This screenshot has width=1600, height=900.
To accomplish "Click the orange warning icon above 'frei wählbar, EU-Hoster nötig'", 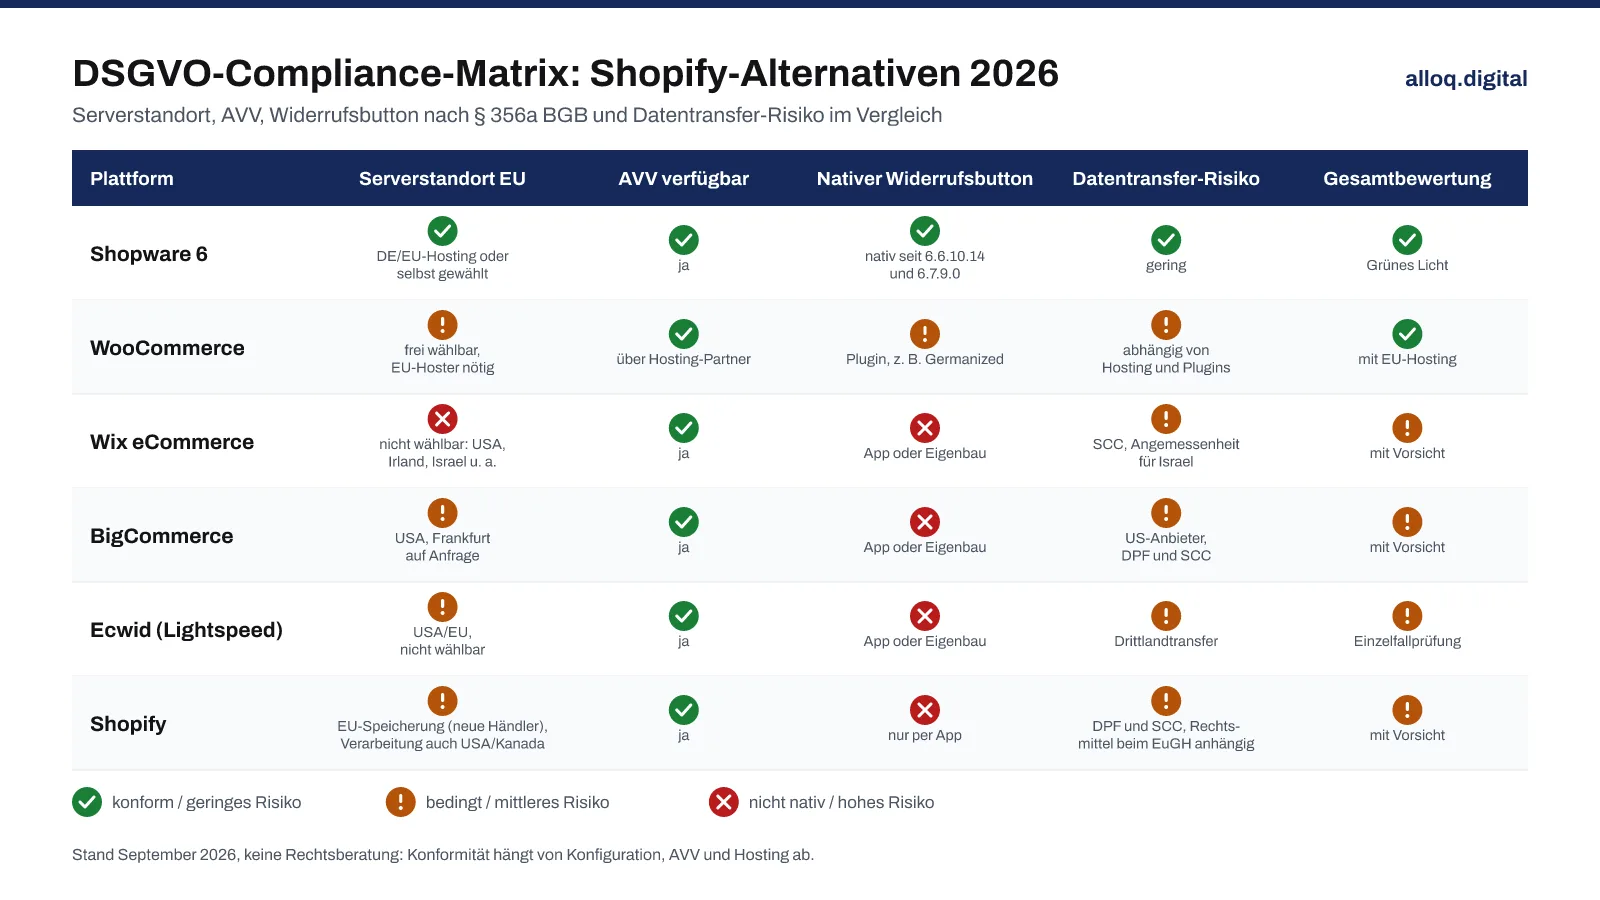I will click(442, 325).
